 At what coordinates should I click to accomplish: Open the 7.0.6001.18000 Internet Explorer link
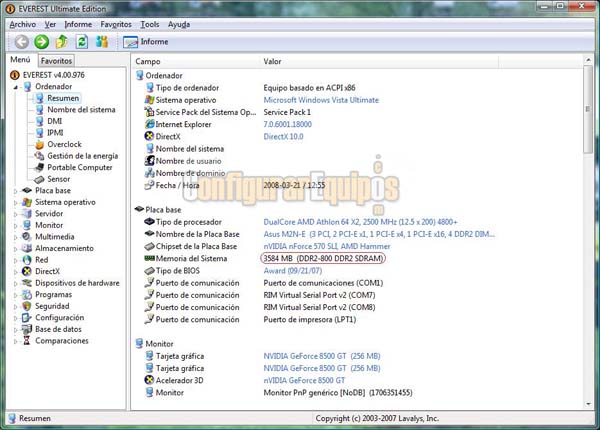(x=287, y=124)
